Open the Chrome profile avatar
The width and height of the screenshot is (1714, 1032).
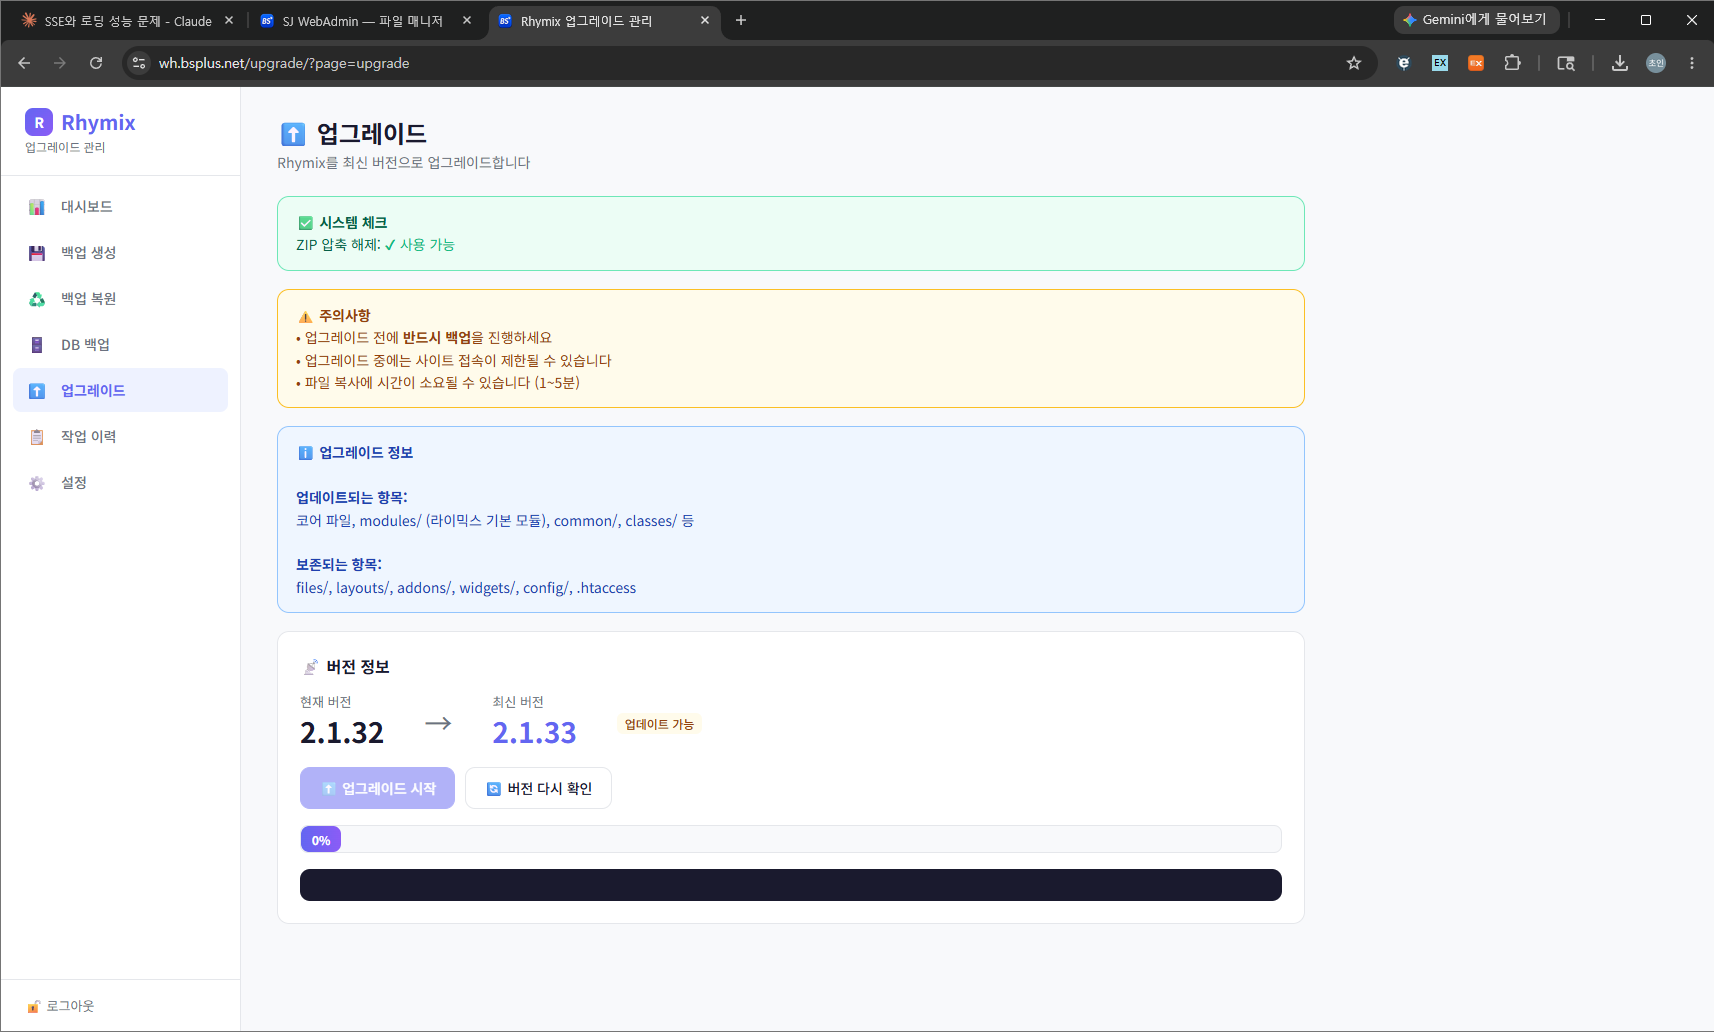[x=1656, y=63]
